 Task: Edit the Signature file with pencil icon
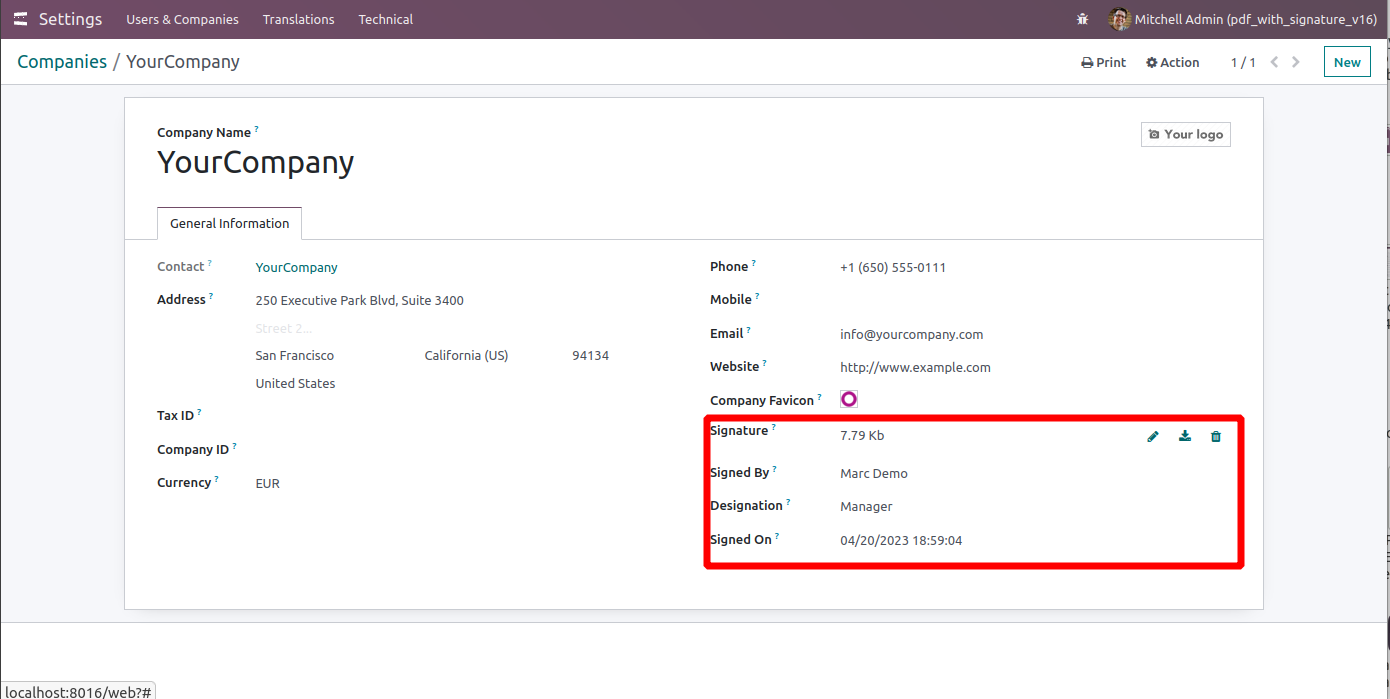coord(1153,436)
